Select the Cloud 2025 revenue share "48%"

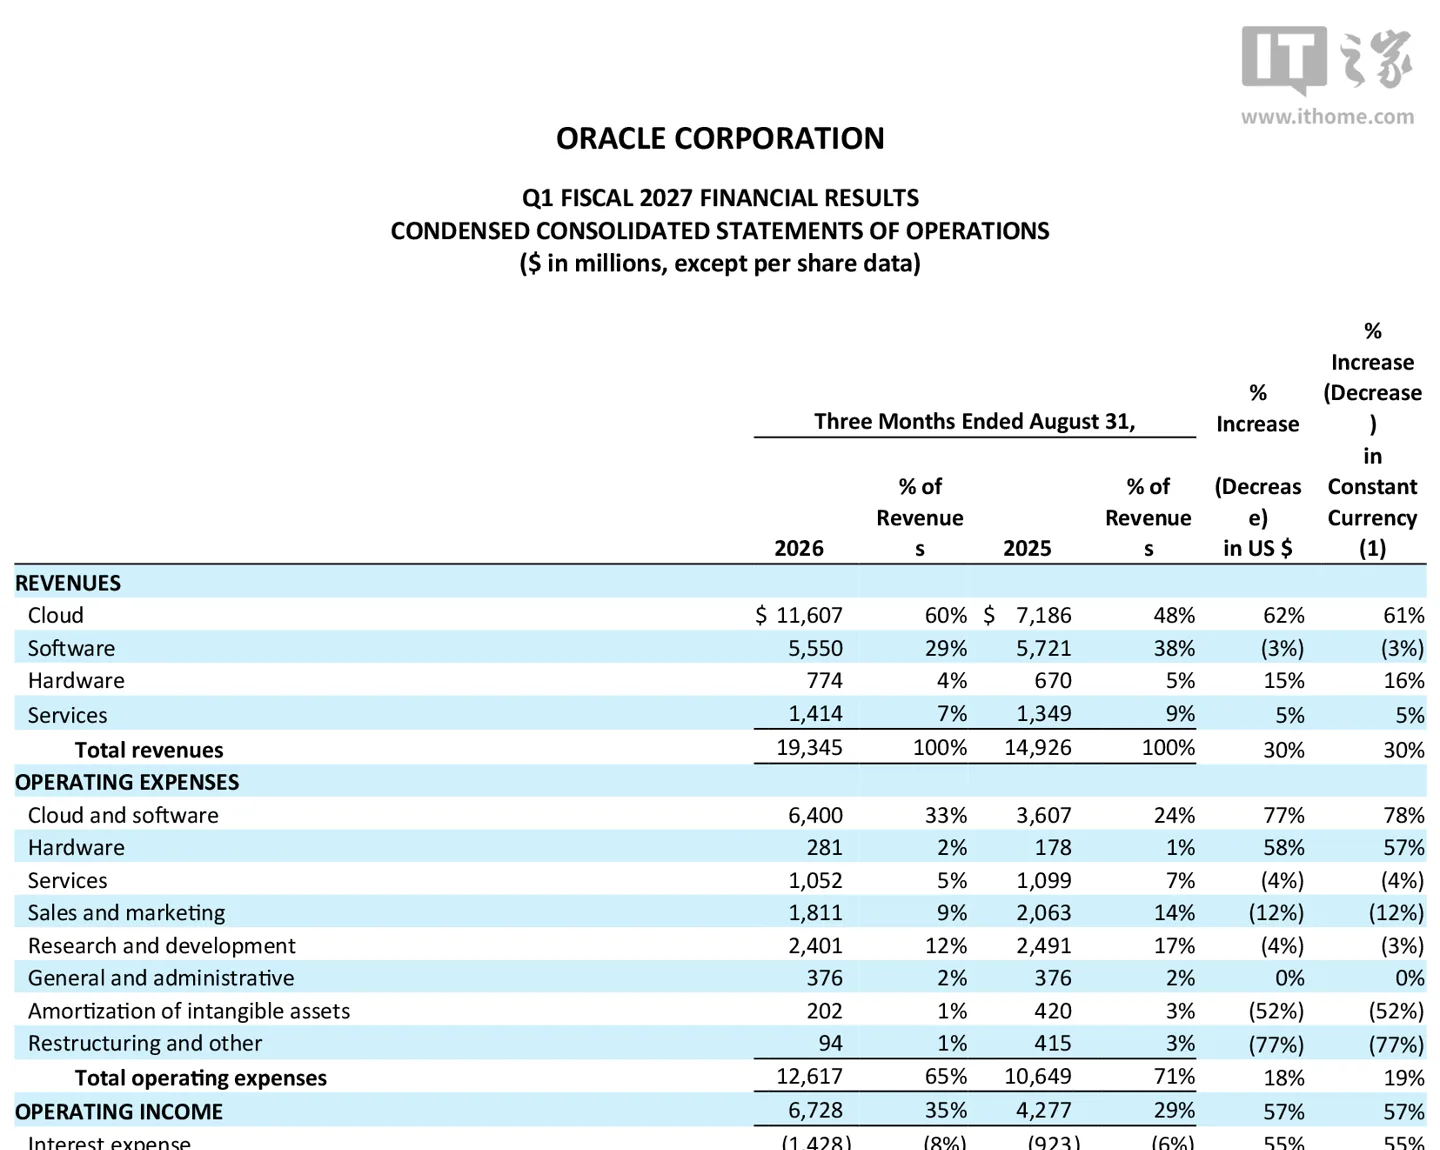click(x=1174, y=615)
